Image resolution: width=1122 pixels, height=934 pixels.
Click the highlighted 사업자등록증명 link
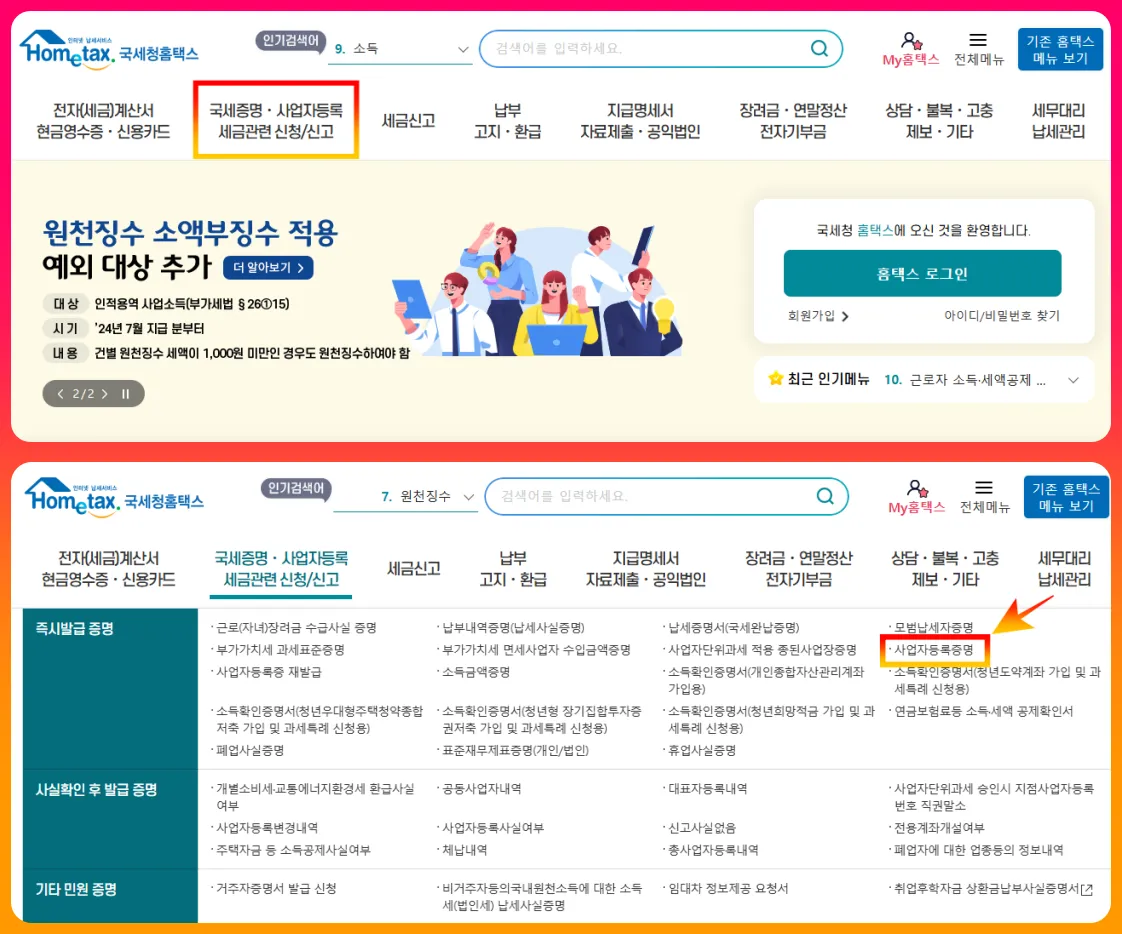934,649
